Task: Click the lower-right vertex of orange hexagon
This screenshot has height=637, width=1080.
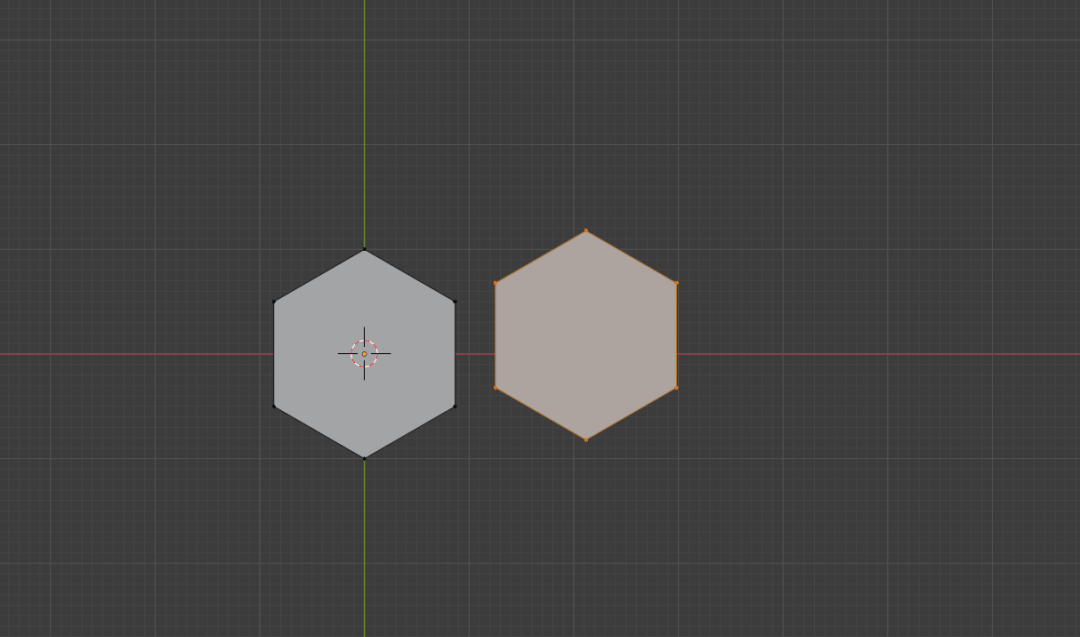Action: (676, 388)
